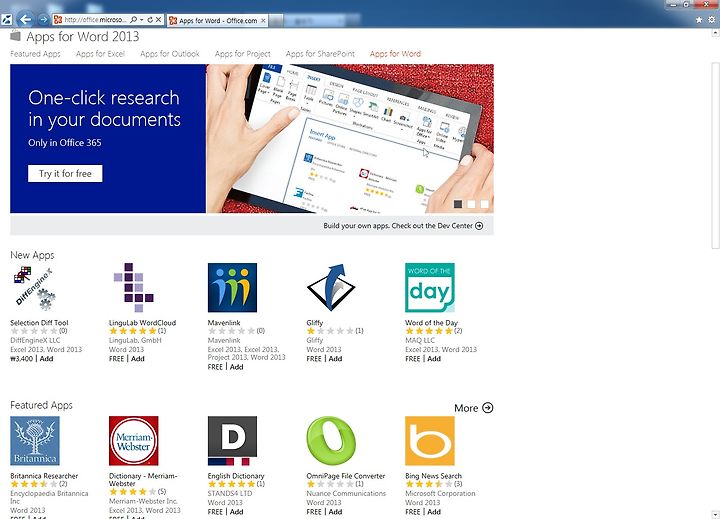Open the Britannica Researcher app icon
Image resolution: width=720 pixels, height=519 pixels.
35,441
